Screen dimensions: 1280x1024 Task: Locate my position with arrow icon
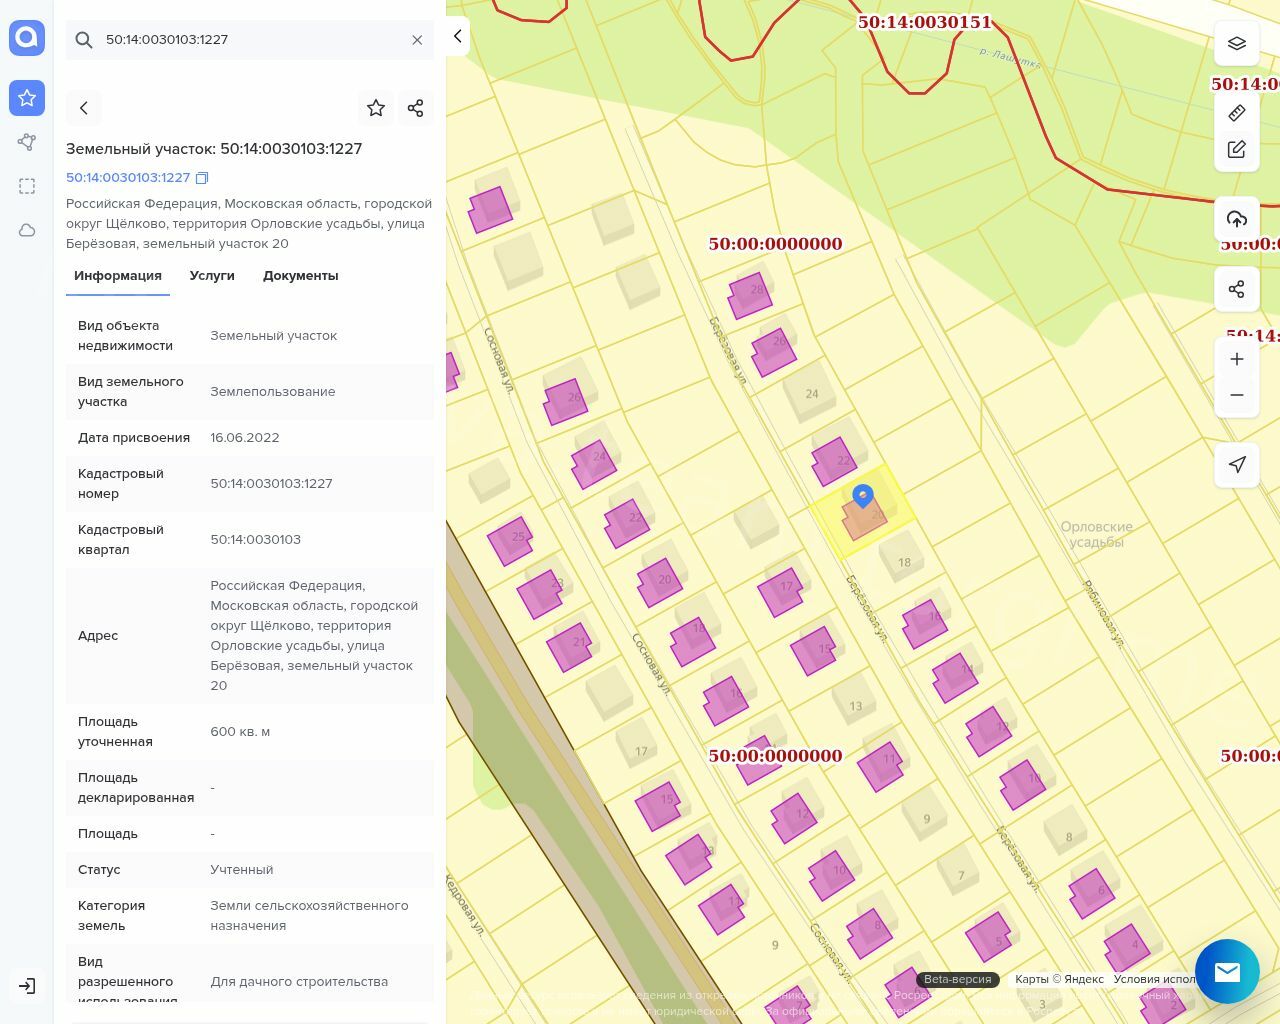point(1236,464)
